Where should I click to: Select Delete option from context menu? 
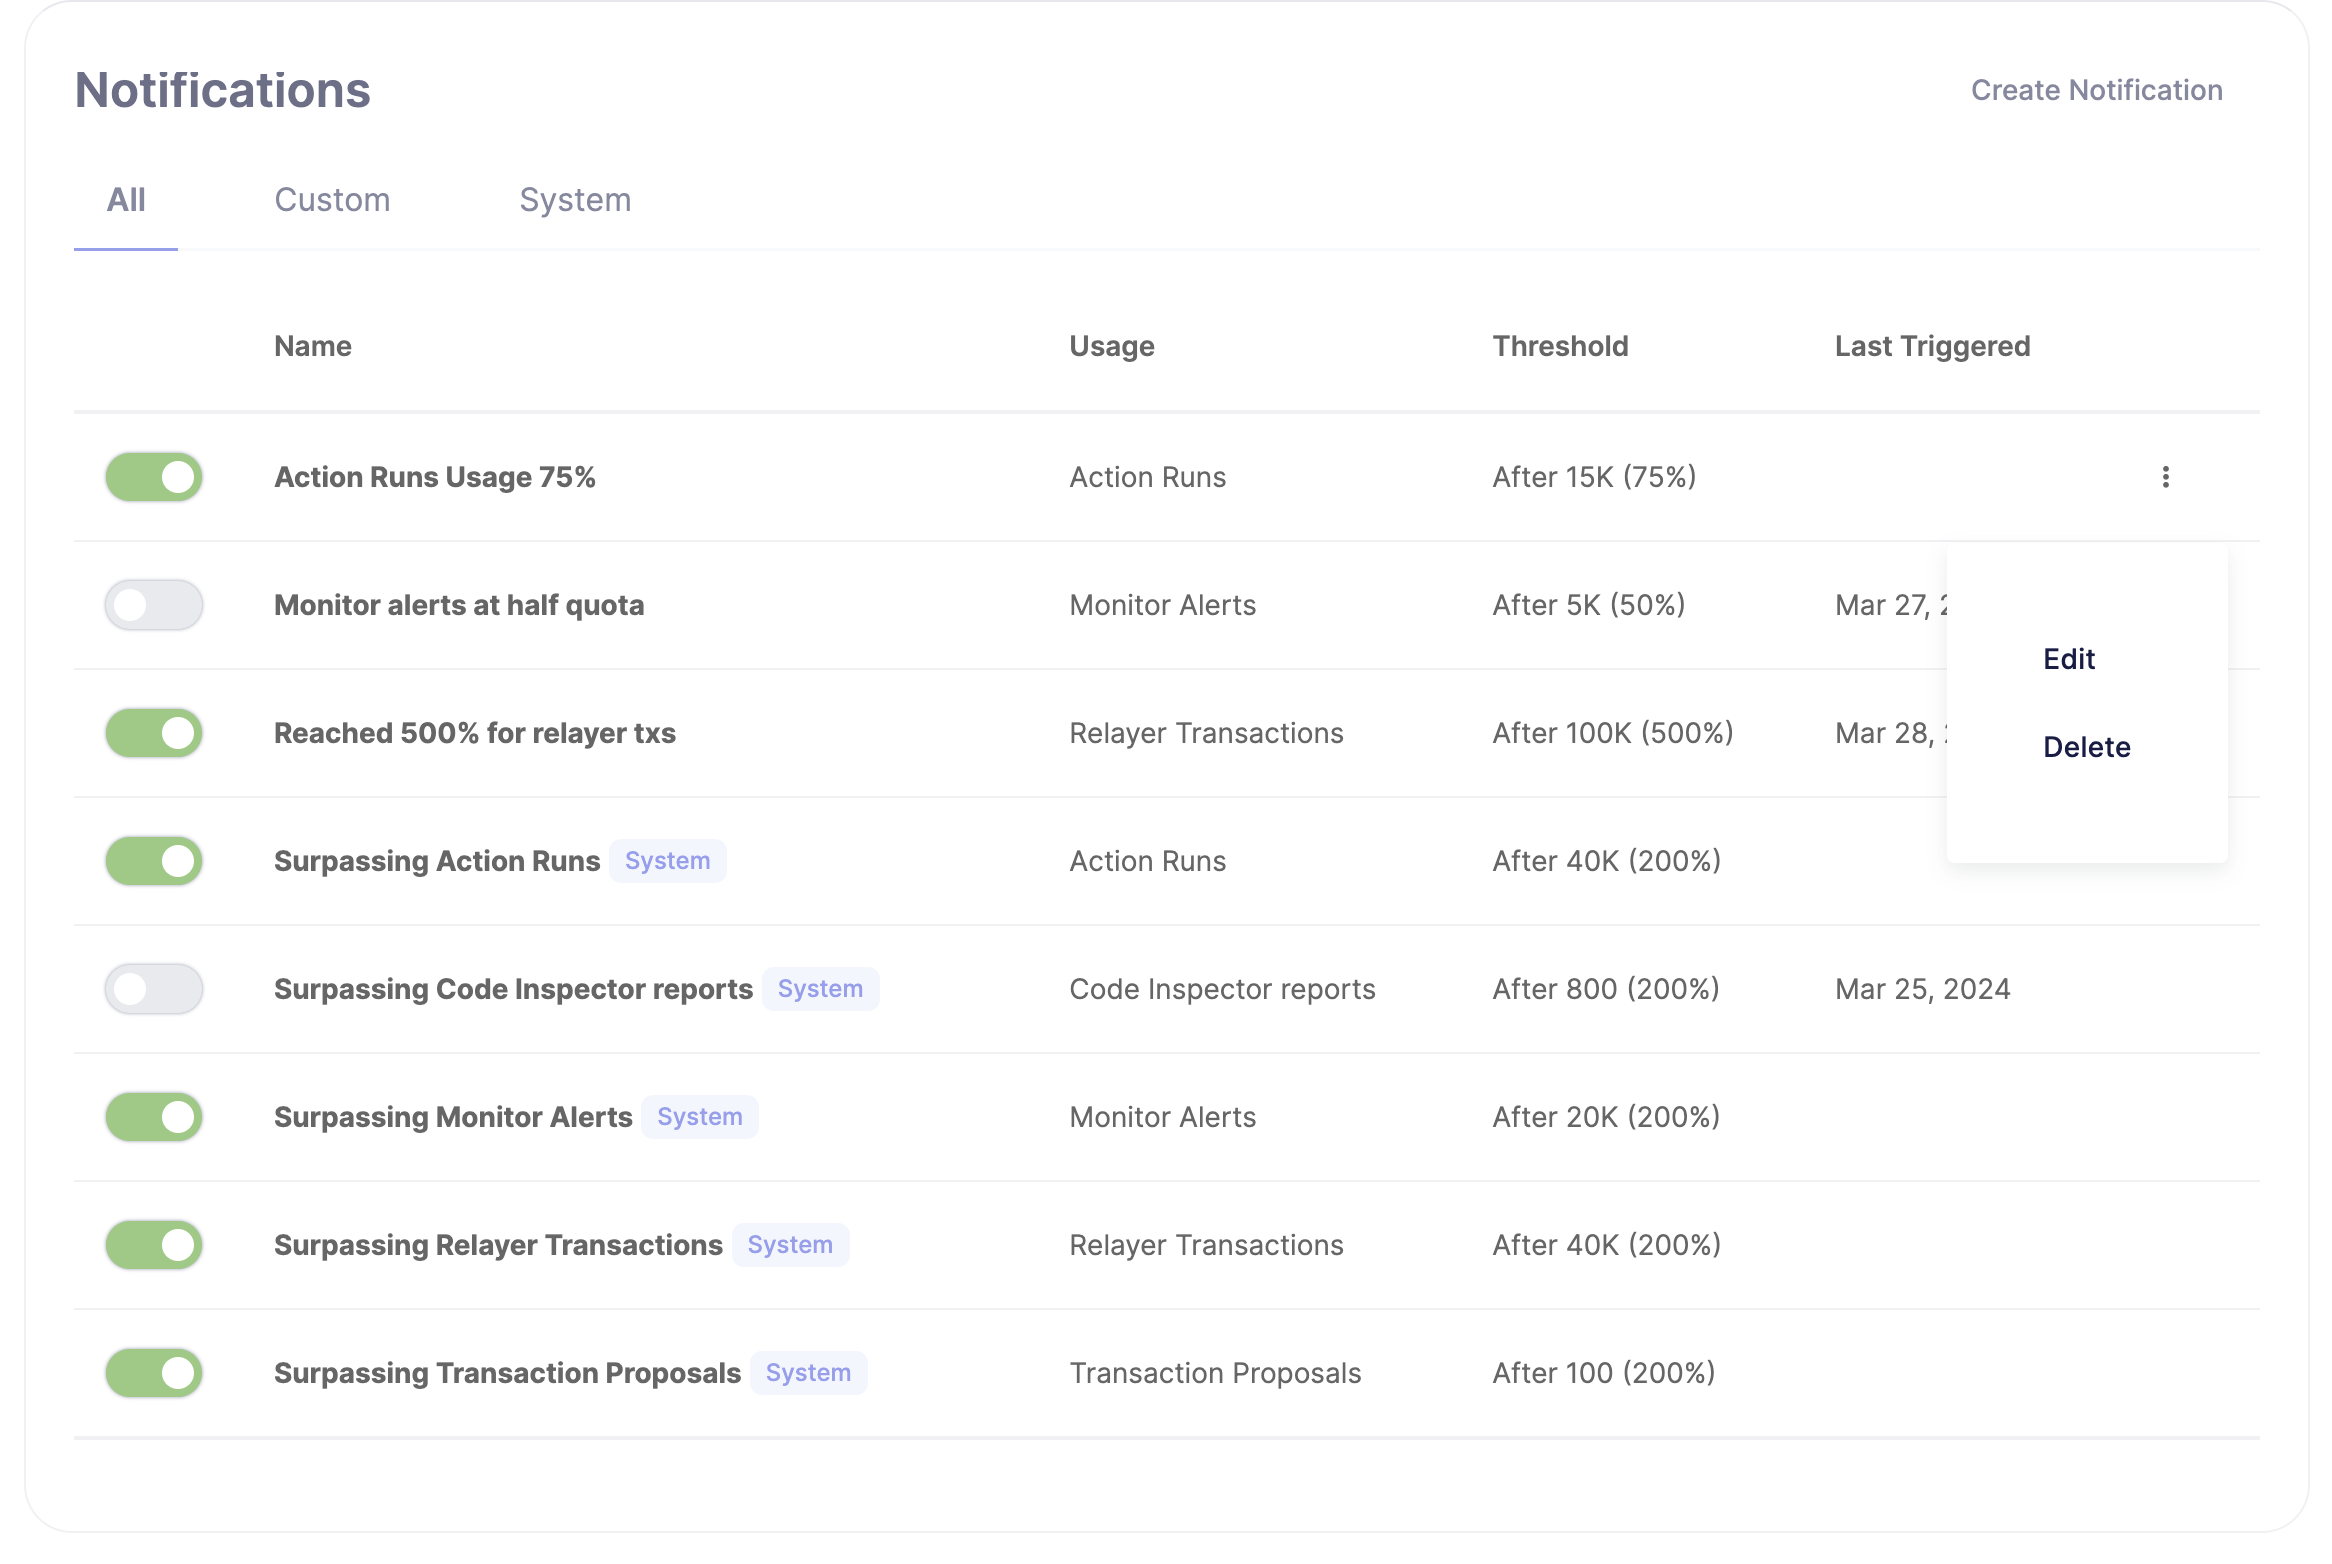pos(2088,747)
